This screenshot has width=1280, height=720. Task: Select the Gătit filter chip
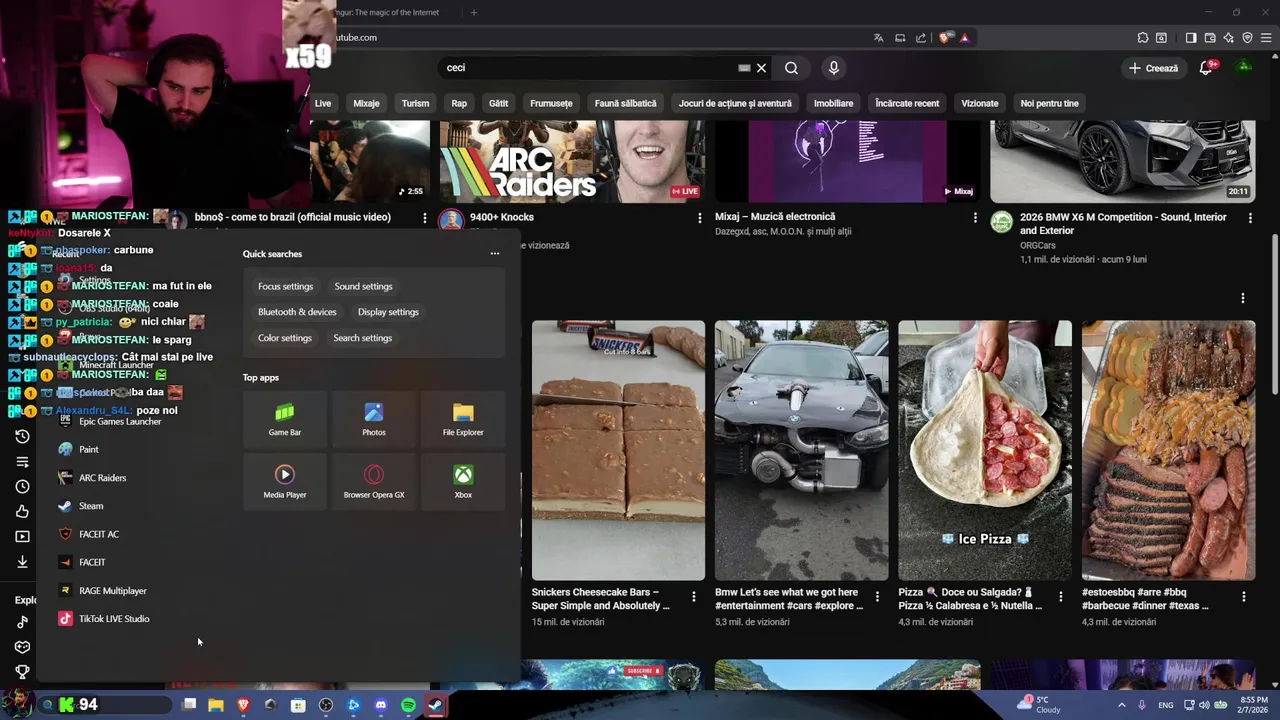498,103
